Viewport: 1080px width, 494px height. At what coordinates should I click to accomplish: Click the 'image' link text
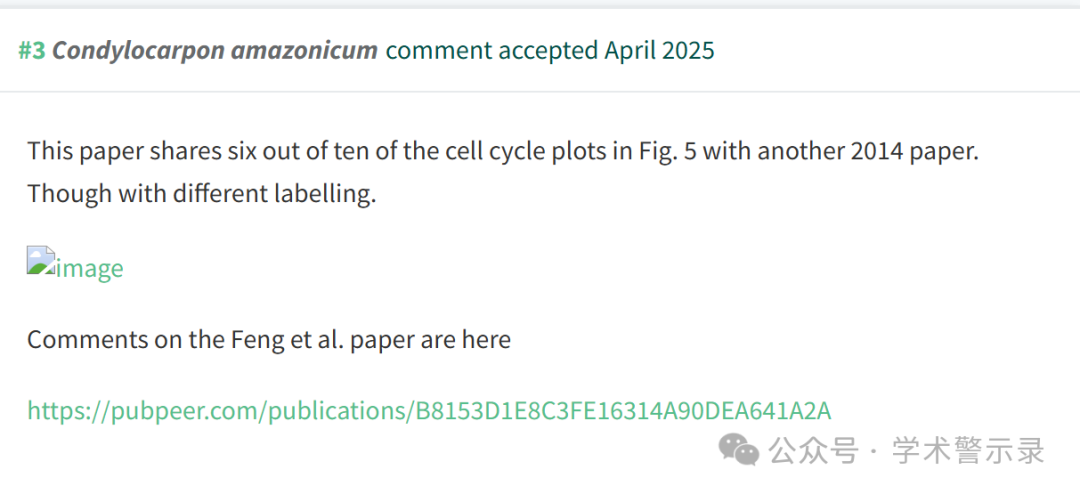[90, 269]
